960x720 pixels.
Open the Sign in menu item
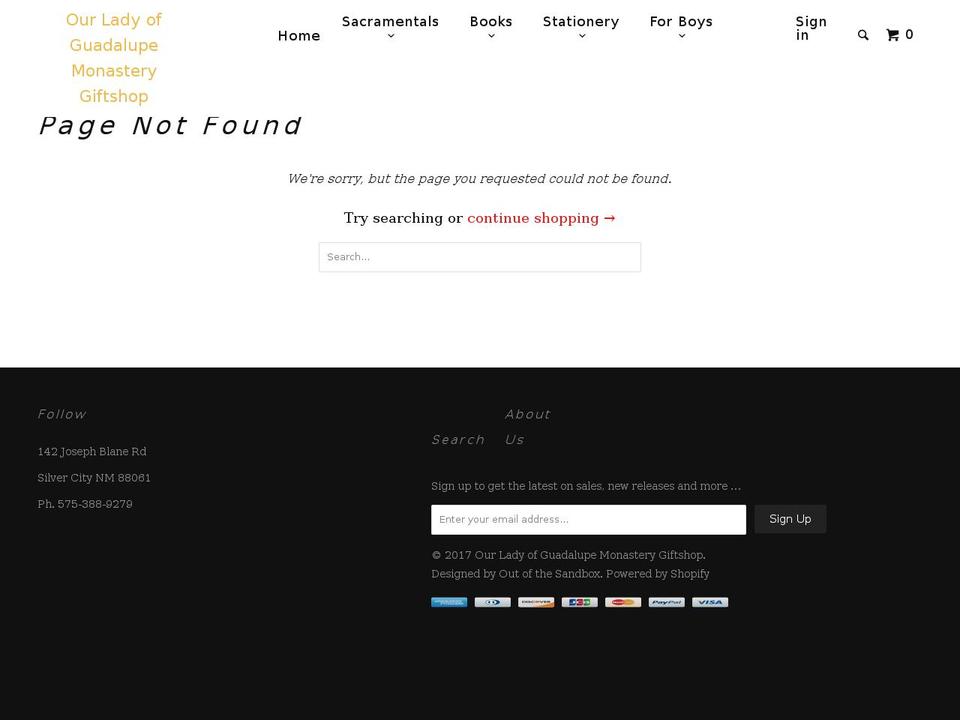(x=811, y=28)
